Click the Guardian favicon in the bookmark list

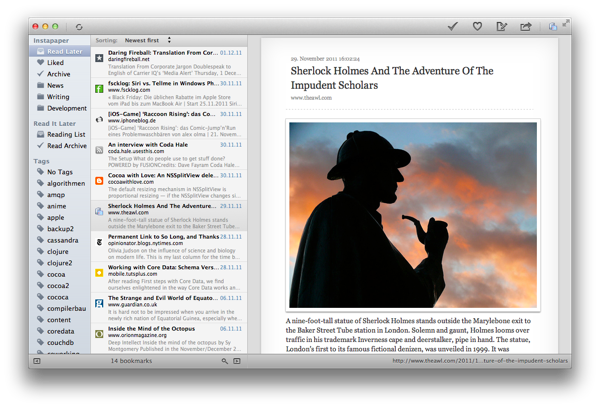pos(99,303)
